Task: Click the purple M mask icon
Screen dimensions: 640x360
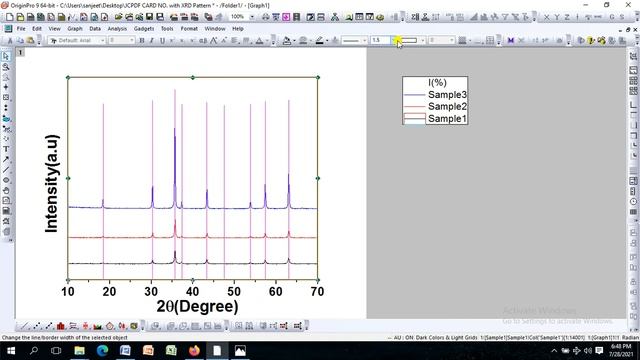Action: [x=511, y=40]
